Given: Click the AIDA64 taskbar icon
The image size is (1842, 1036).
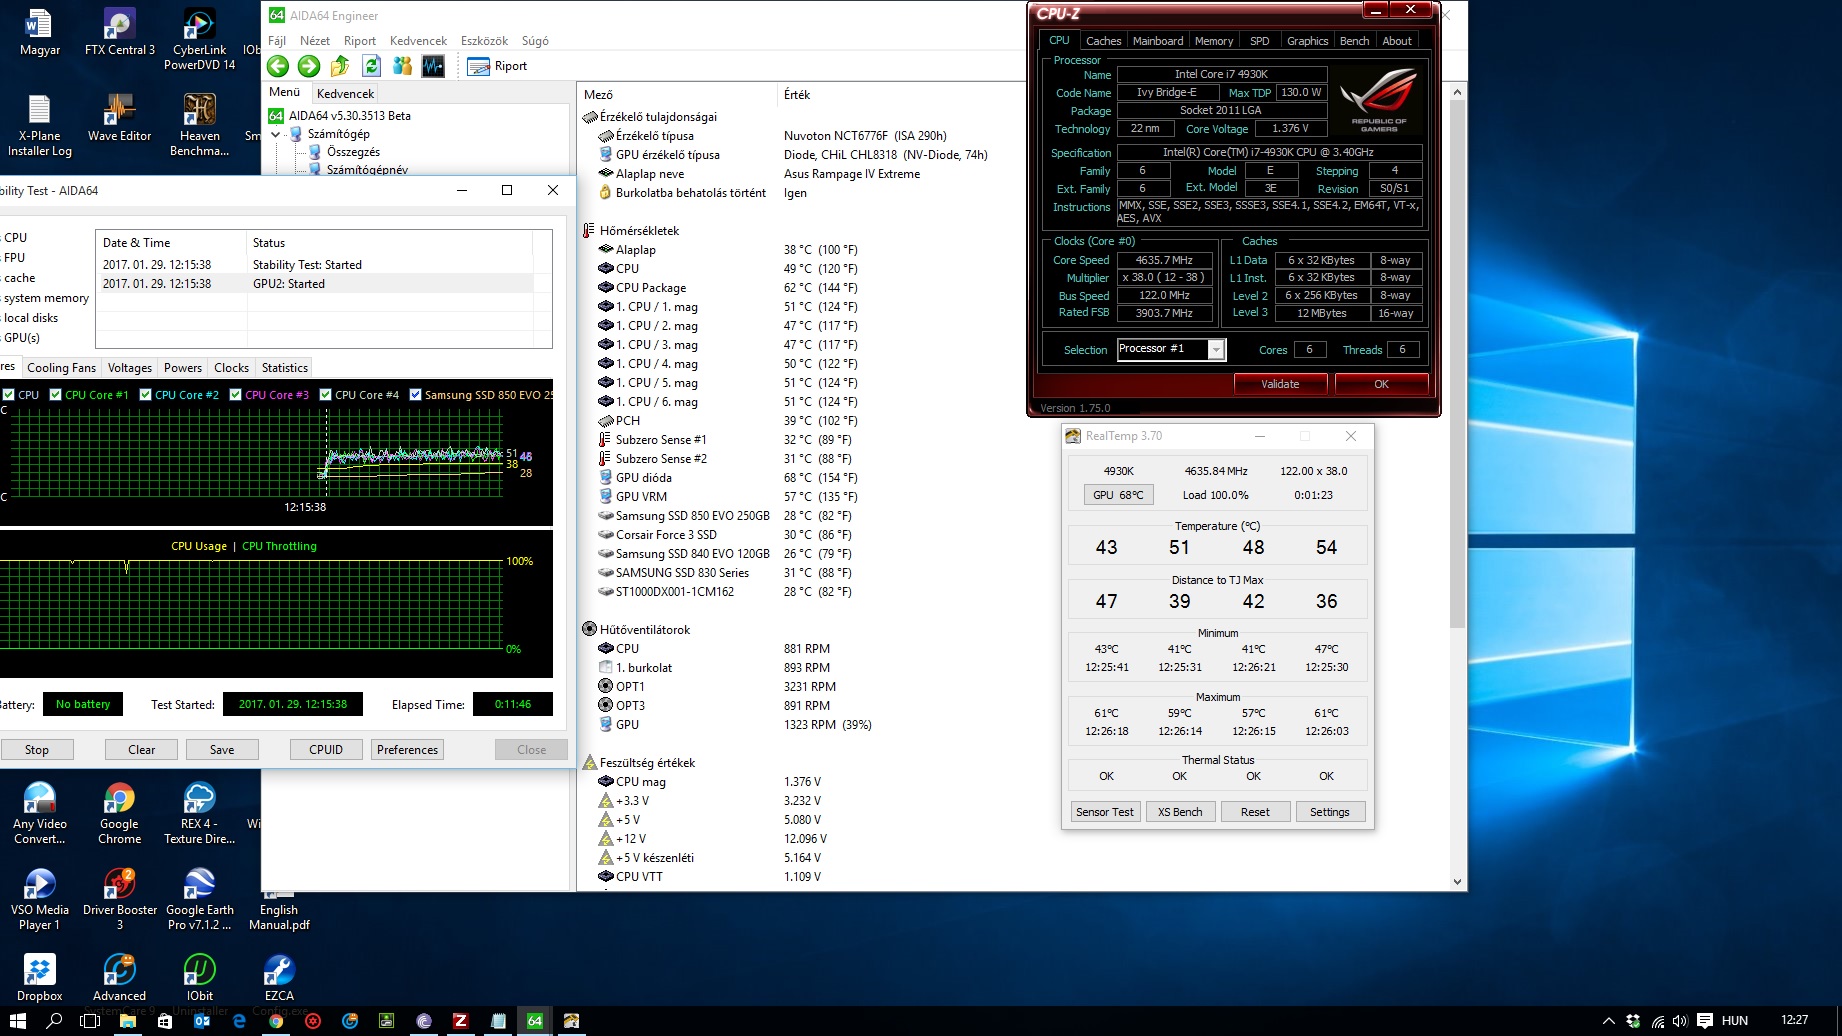Looking at the screenshot, I should [x=535, y=1021].
